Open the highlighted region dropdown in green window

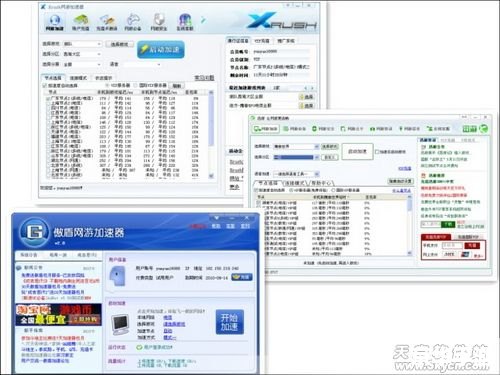pyautogui.click(x=296, y=157)
